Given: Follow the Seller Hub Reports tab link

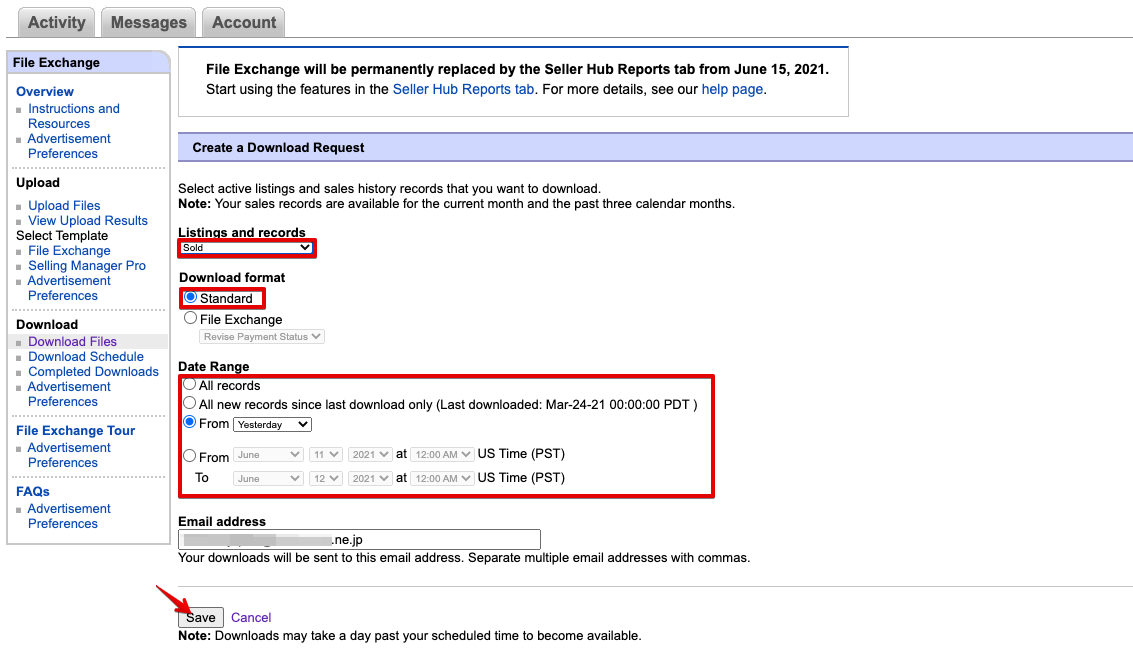Looking at the screenshot, I should [x=463, y=90].
